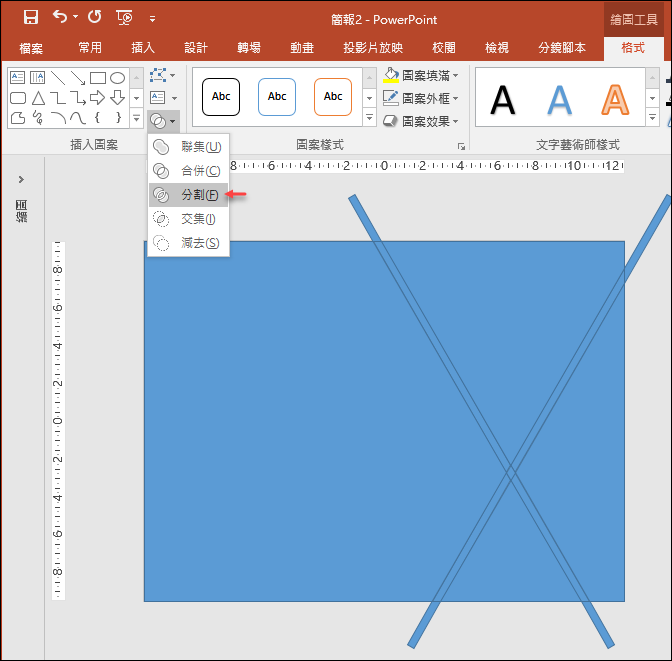672x661 pixels.
Task: Select the Left Brace shape
Action: coord(98,117)
